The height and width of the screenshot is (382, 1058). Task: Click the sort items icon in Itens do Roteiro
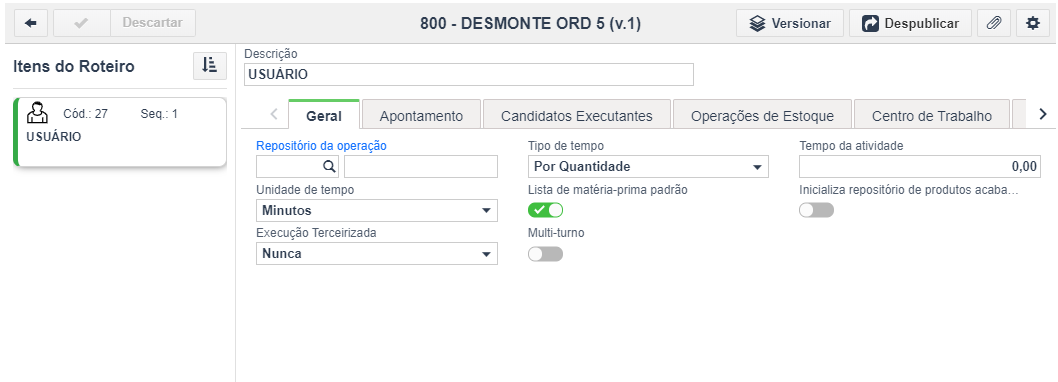[210, 65]
